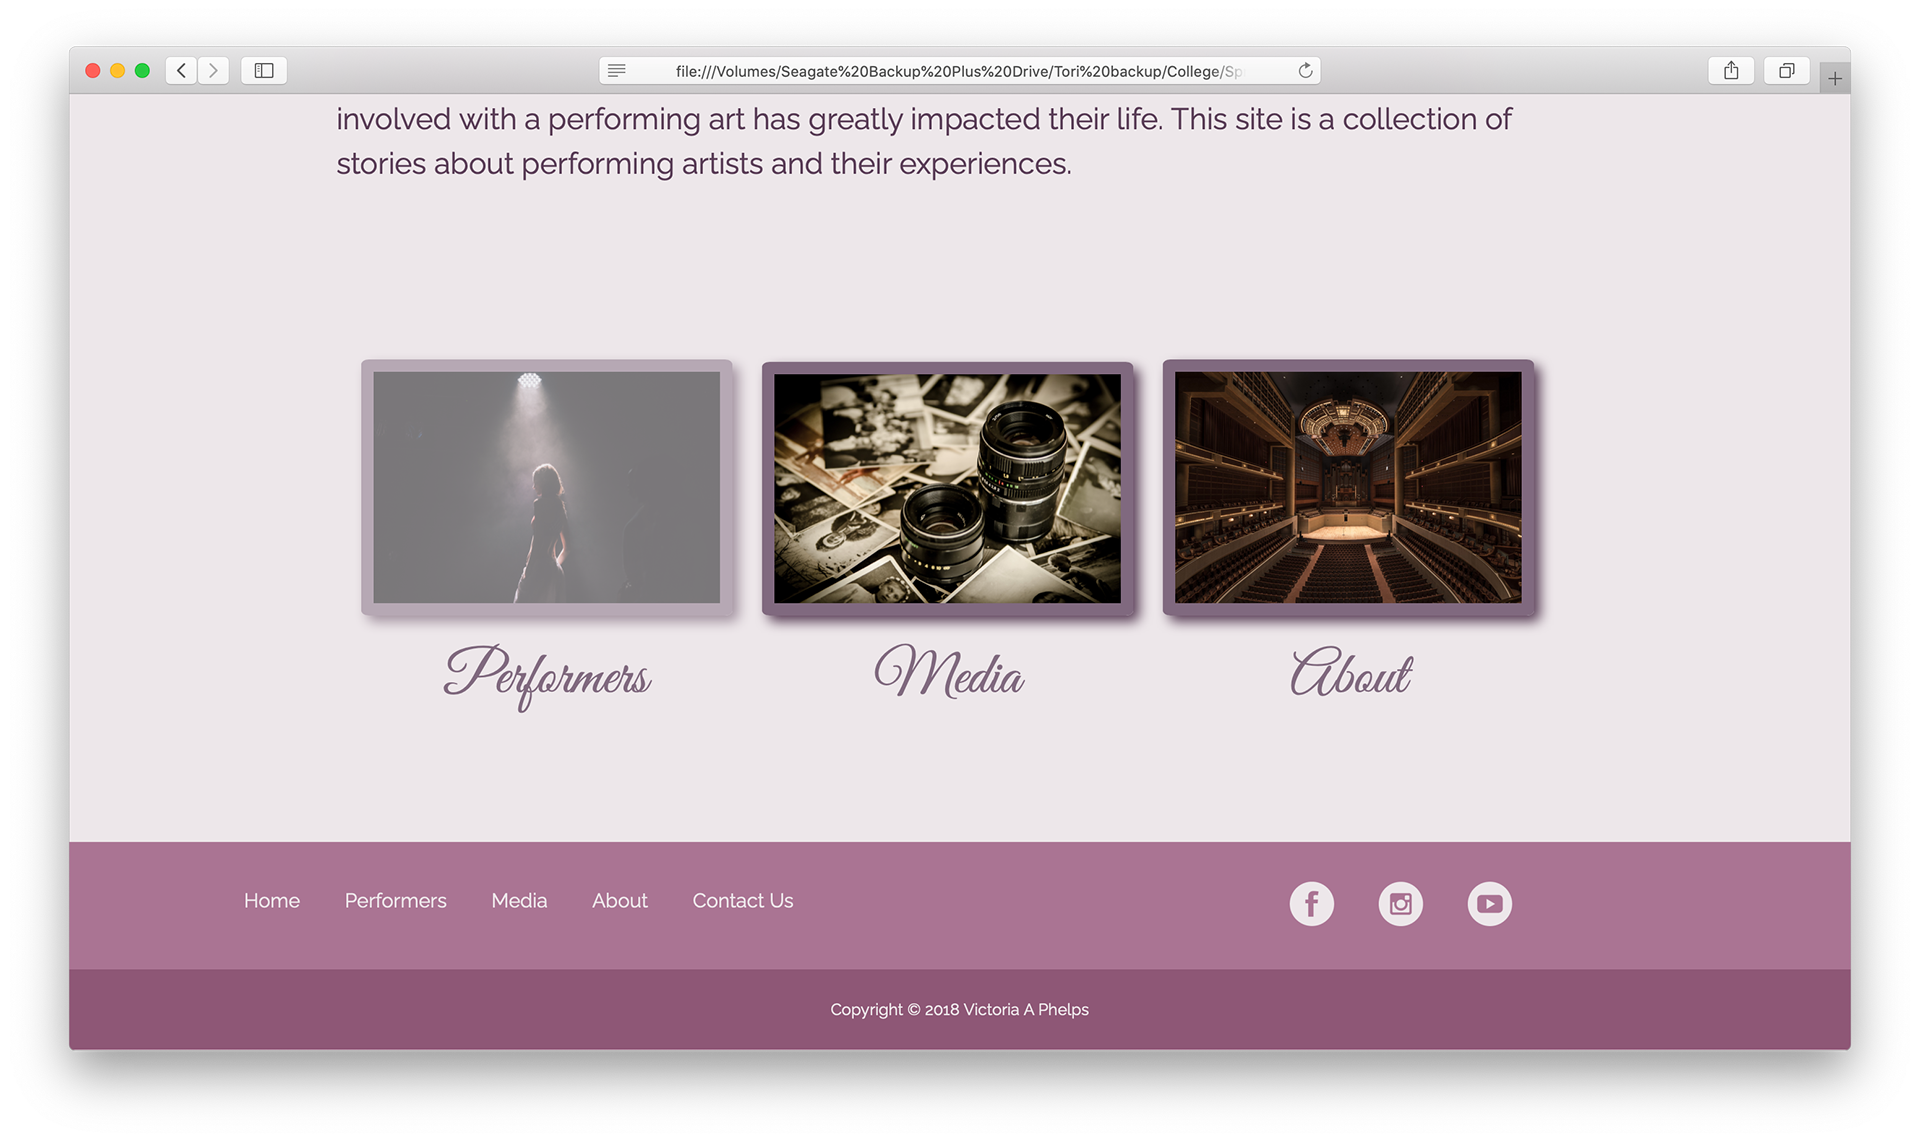This screenshot has width=1920, height=1142.
Task: Go to Home in footer navigation
Action: click(x=272, y=900)
